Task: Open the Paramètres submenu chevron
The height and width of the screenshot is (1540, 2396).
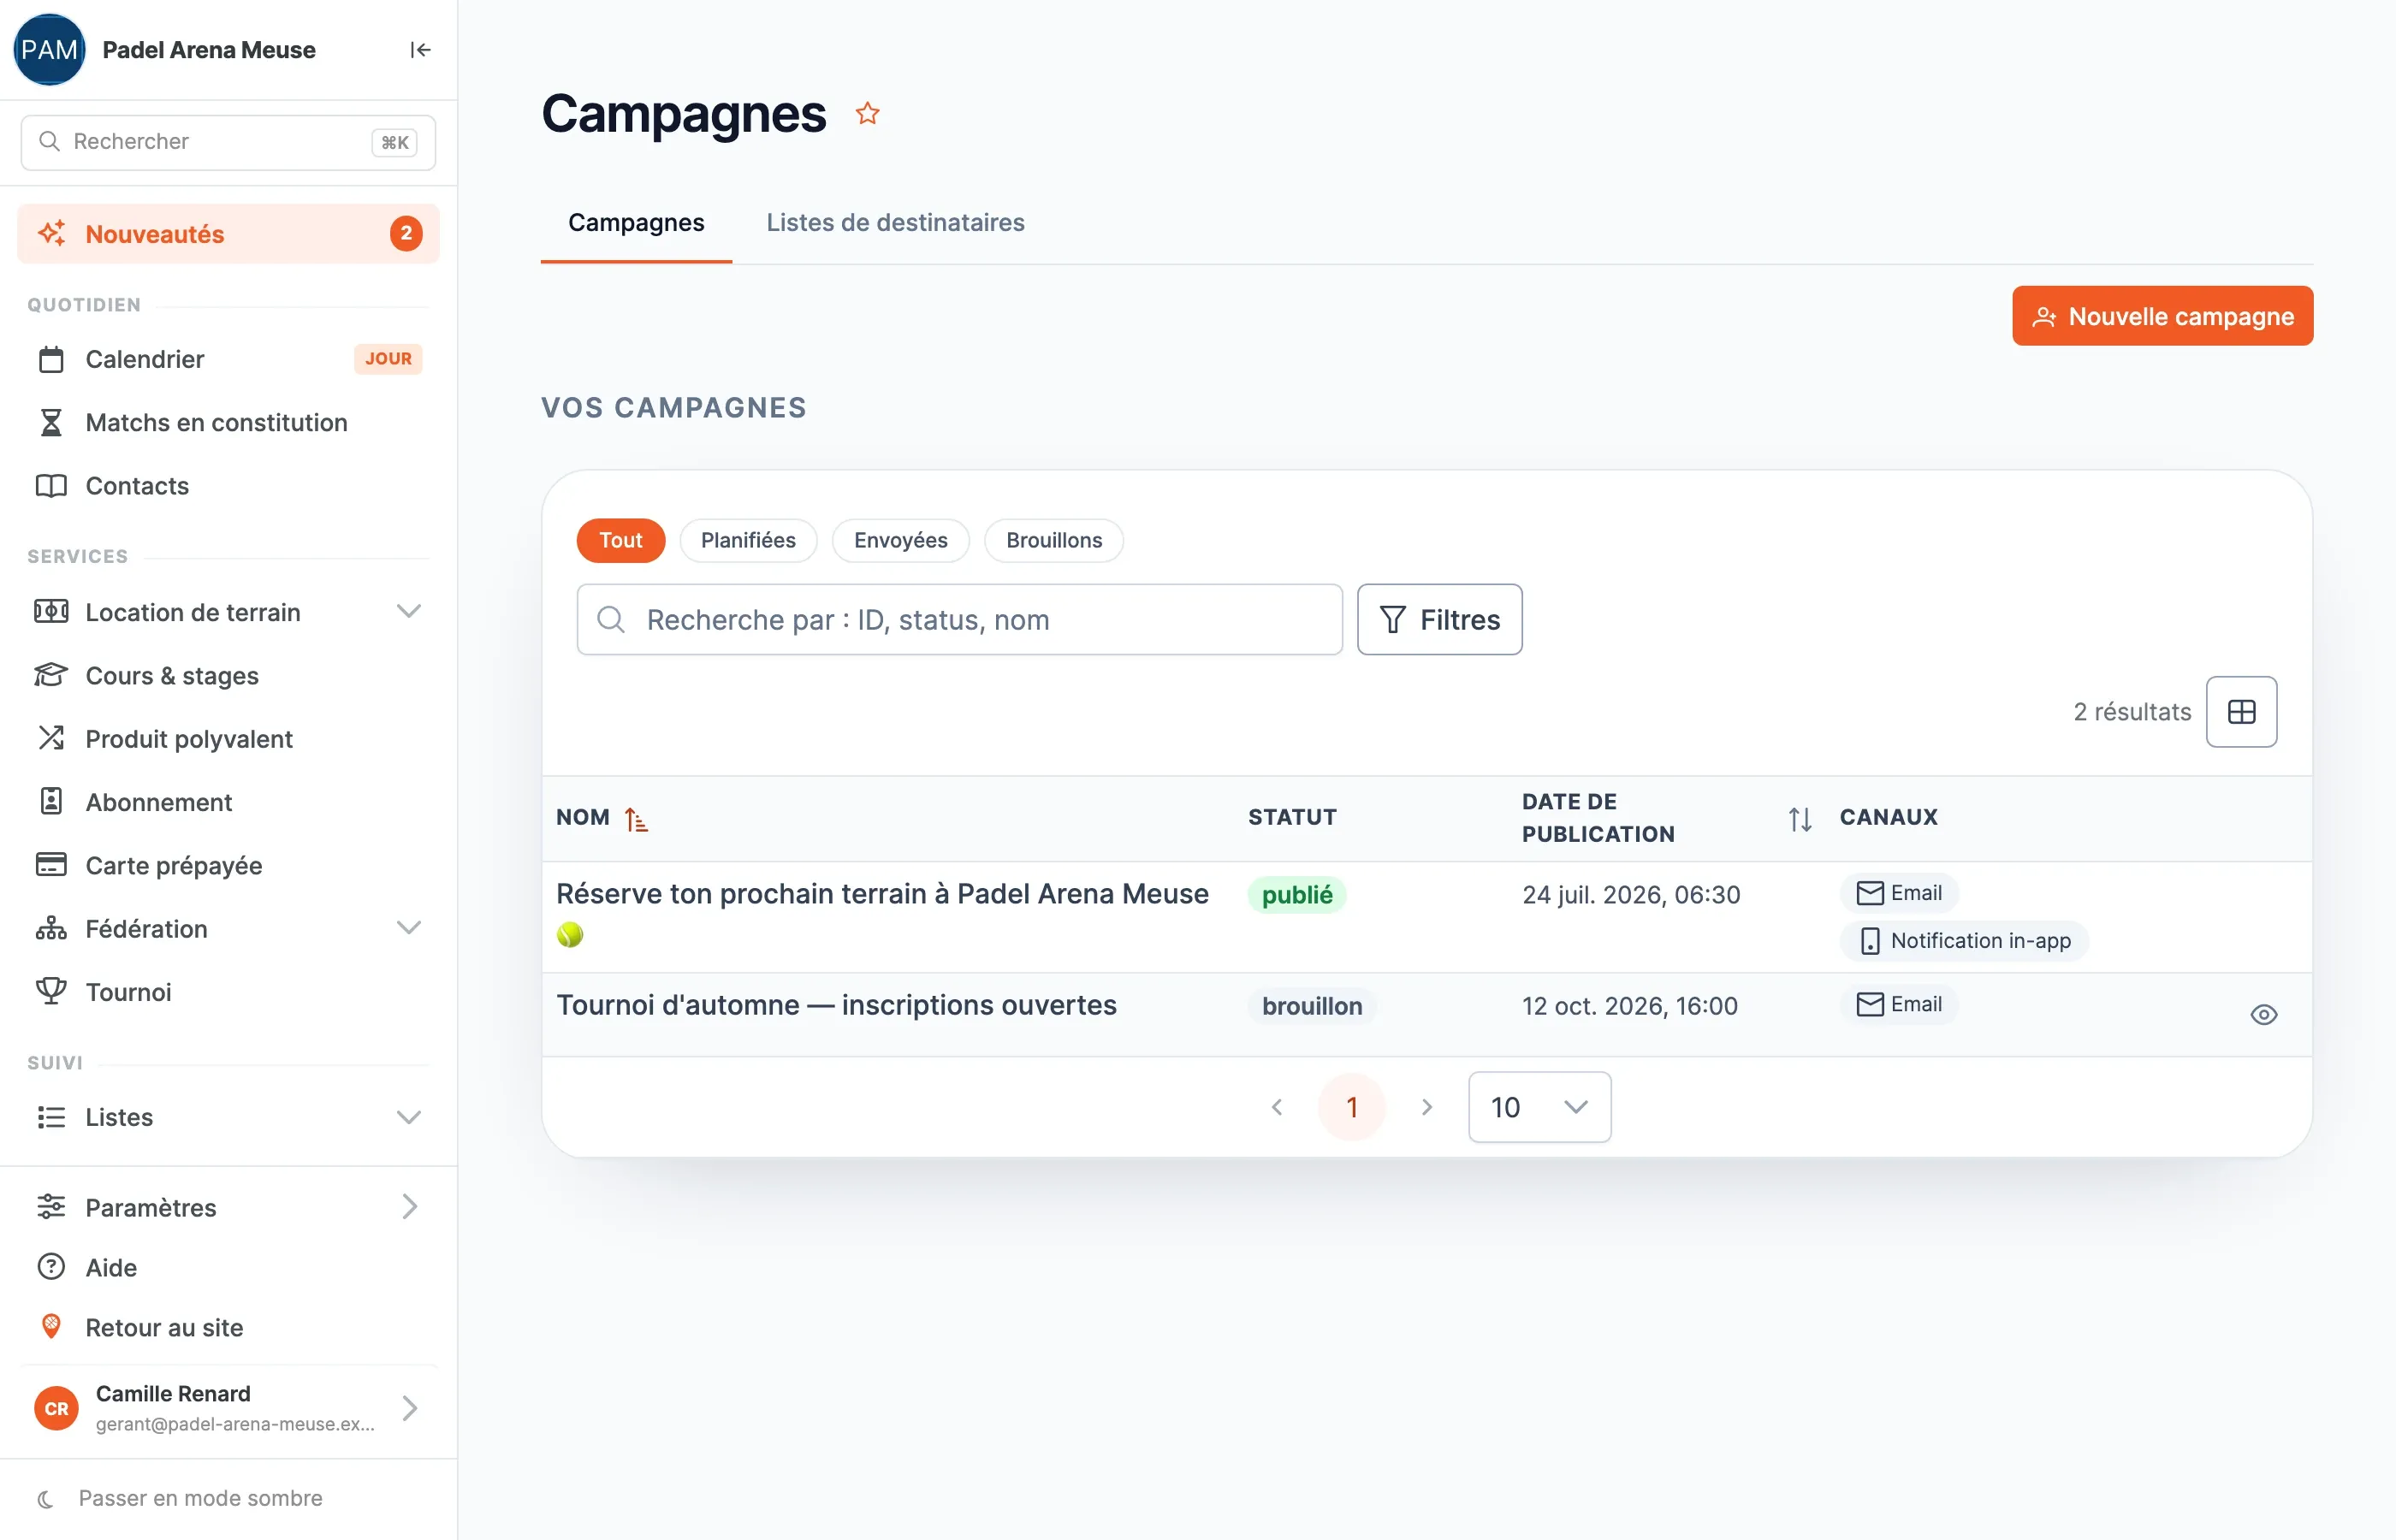Action: [x=410, y=1207]
